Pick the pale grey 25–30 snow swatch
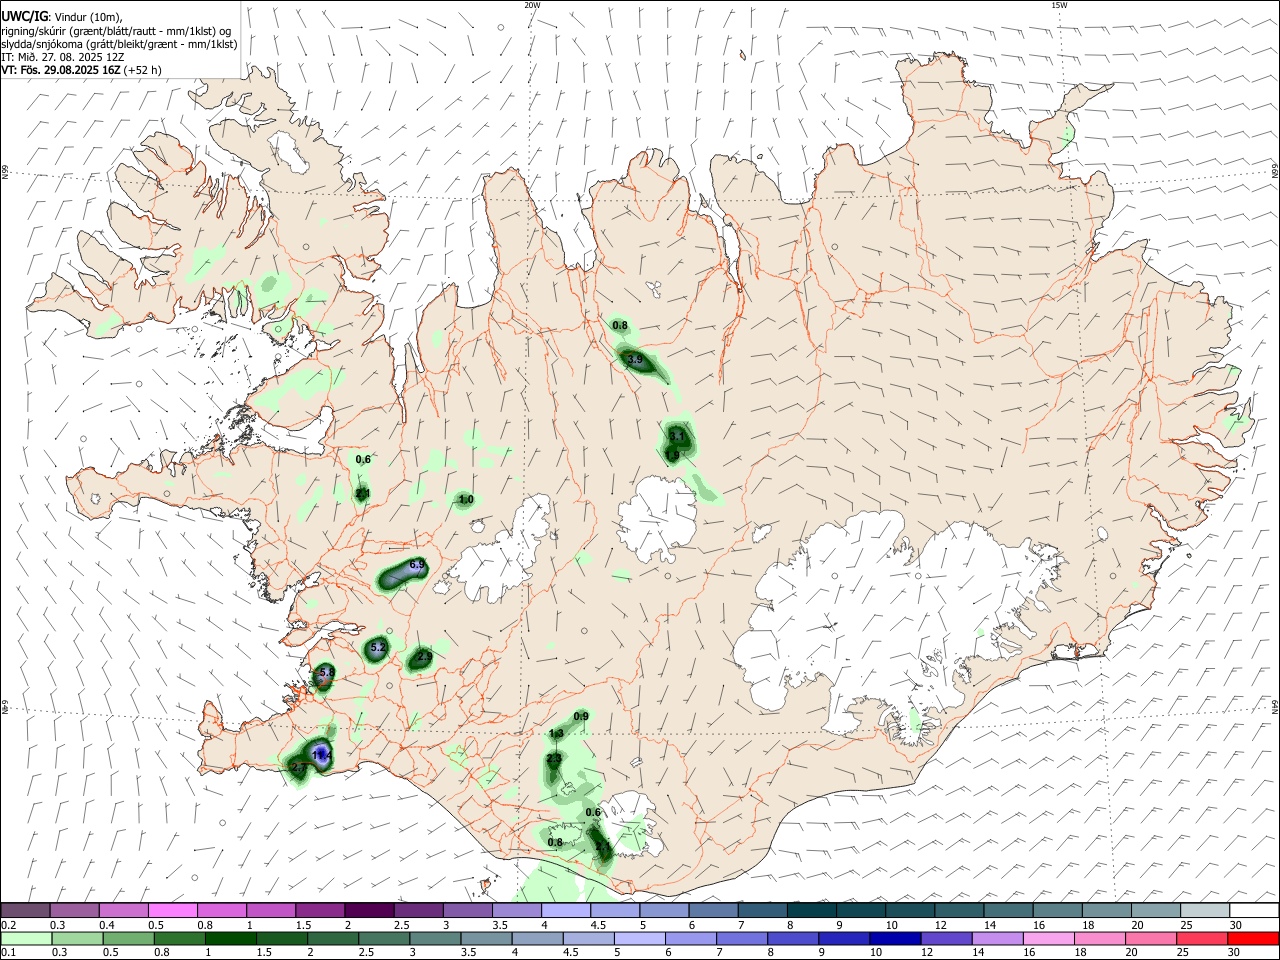 click(1203, 910)
